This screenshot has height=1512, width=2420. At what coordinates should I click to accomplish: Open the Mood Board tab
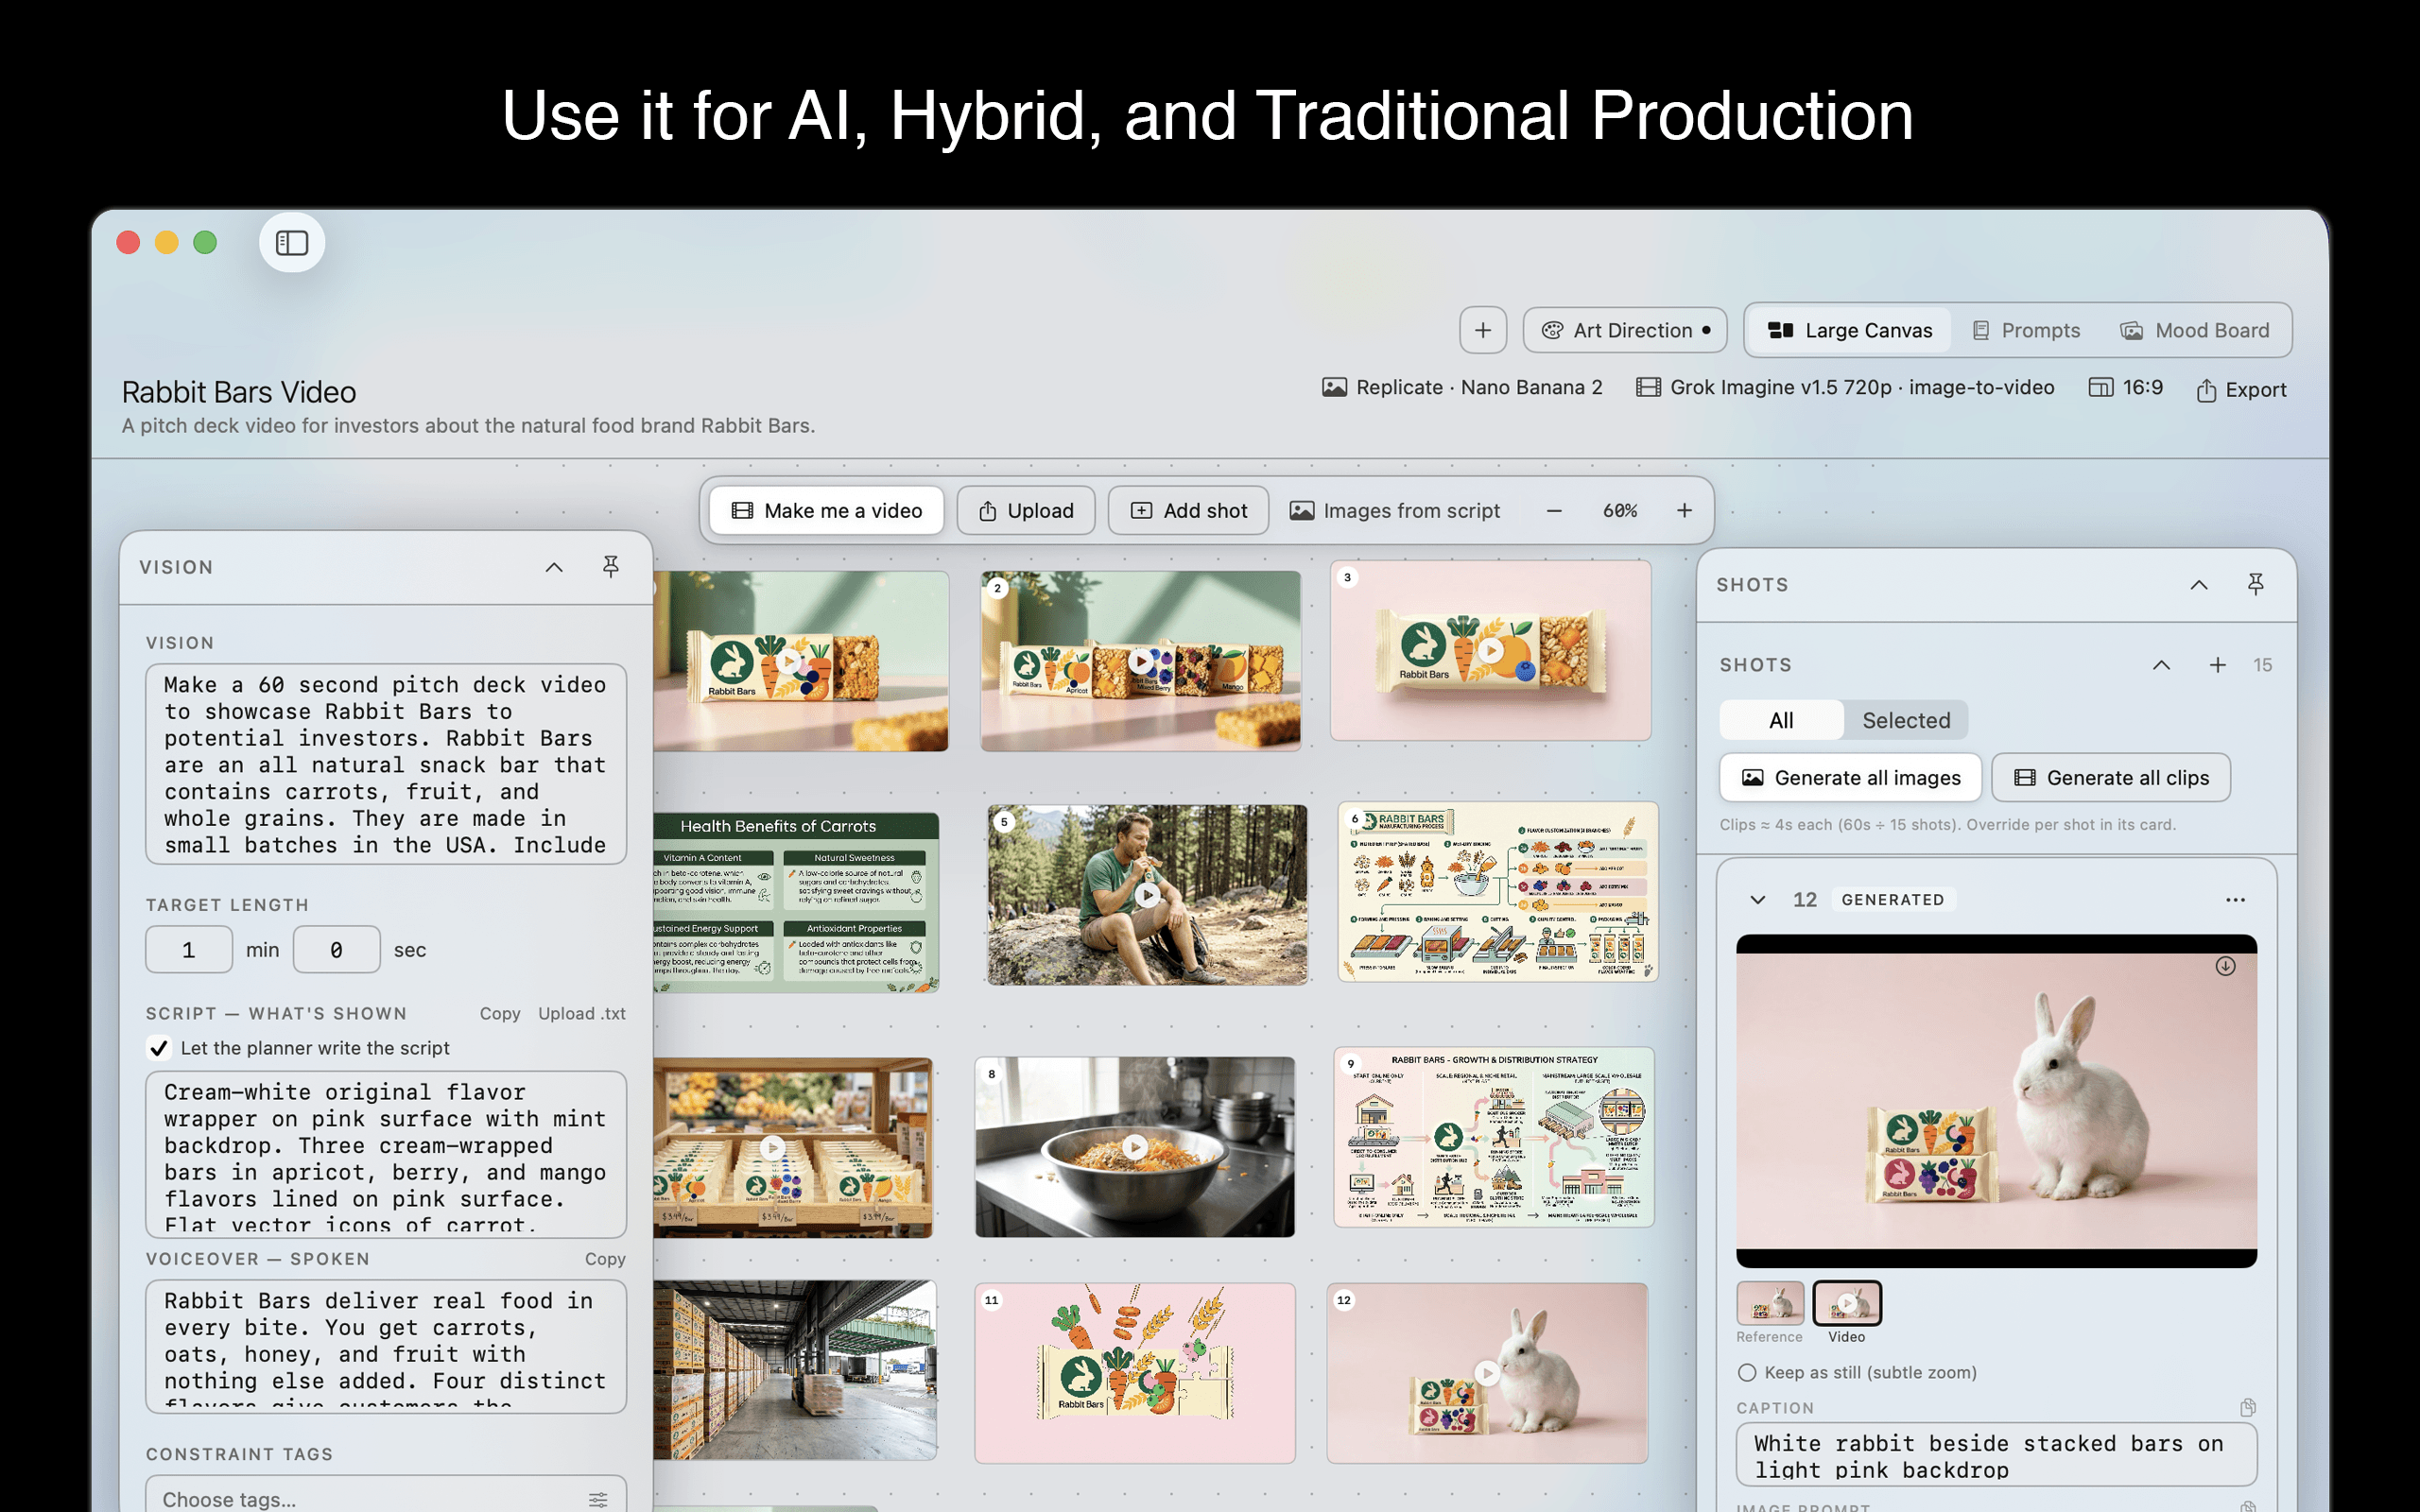[2194, 330]
